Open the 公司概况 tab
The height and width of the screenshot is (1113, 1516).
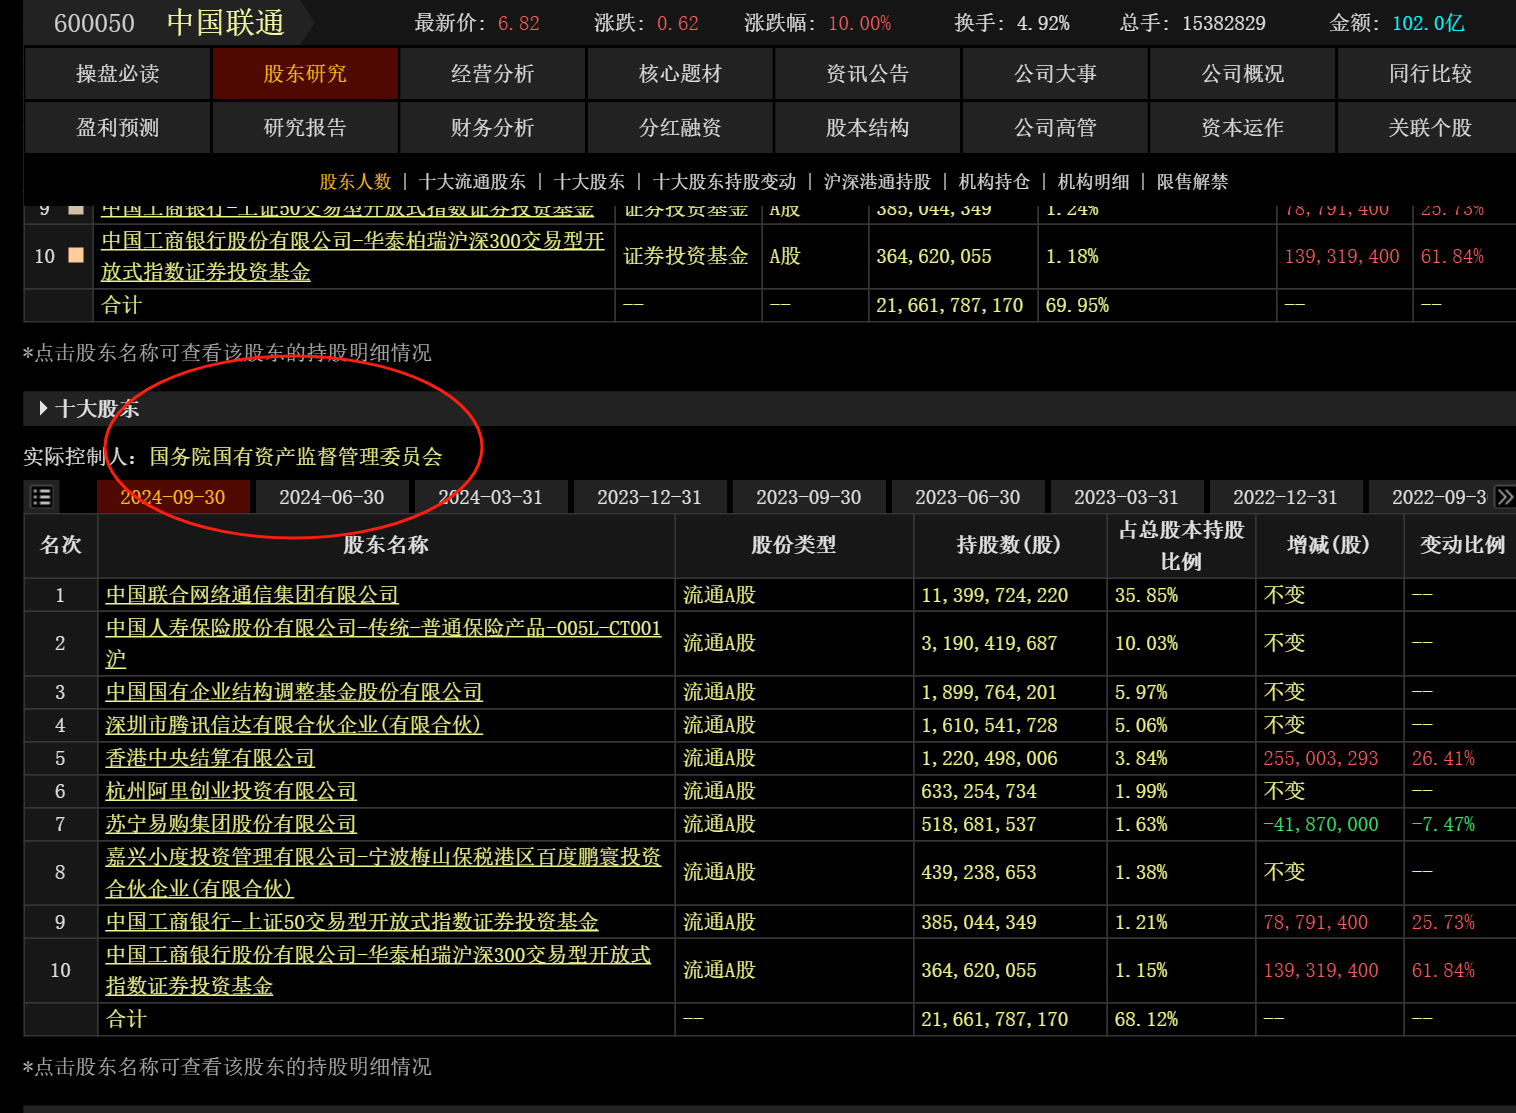[1243, 74]
